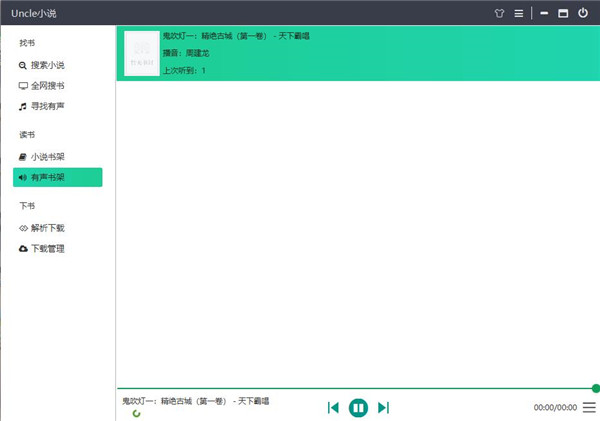Open the player chapter list icon
The height and width of the screenshot is (421, 600).
click(589, 407)
